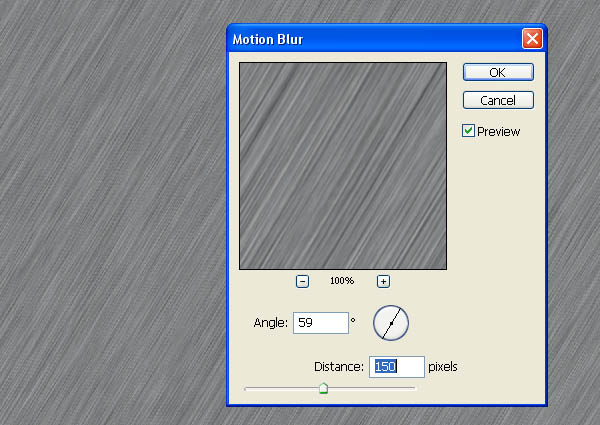Close the Motion Blur dialog
Image resolution: width=600 pixels, height=425 pixels.
(x=532, y=39)
